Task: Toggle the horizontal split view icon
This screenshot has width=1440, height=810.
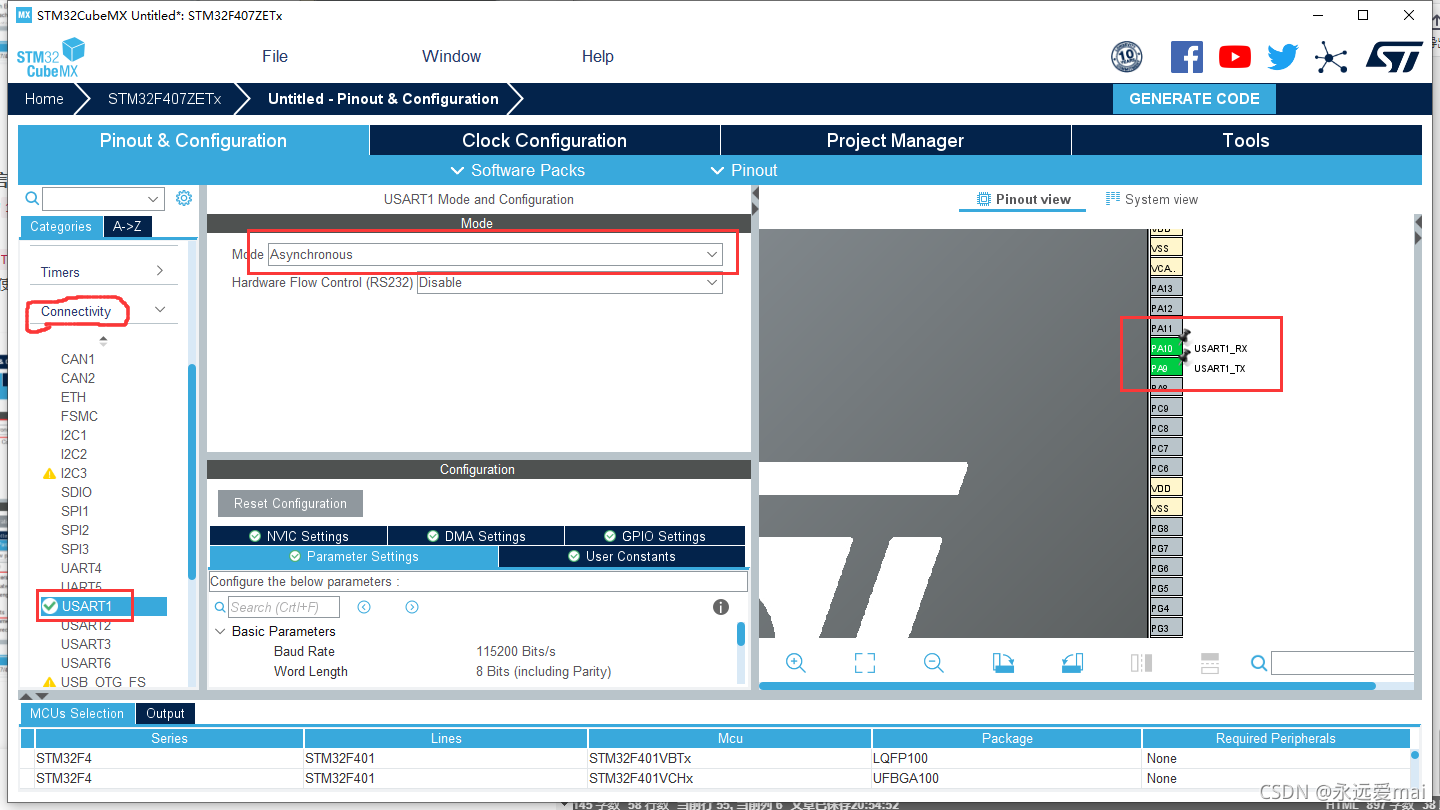Action: (1210, 663)
